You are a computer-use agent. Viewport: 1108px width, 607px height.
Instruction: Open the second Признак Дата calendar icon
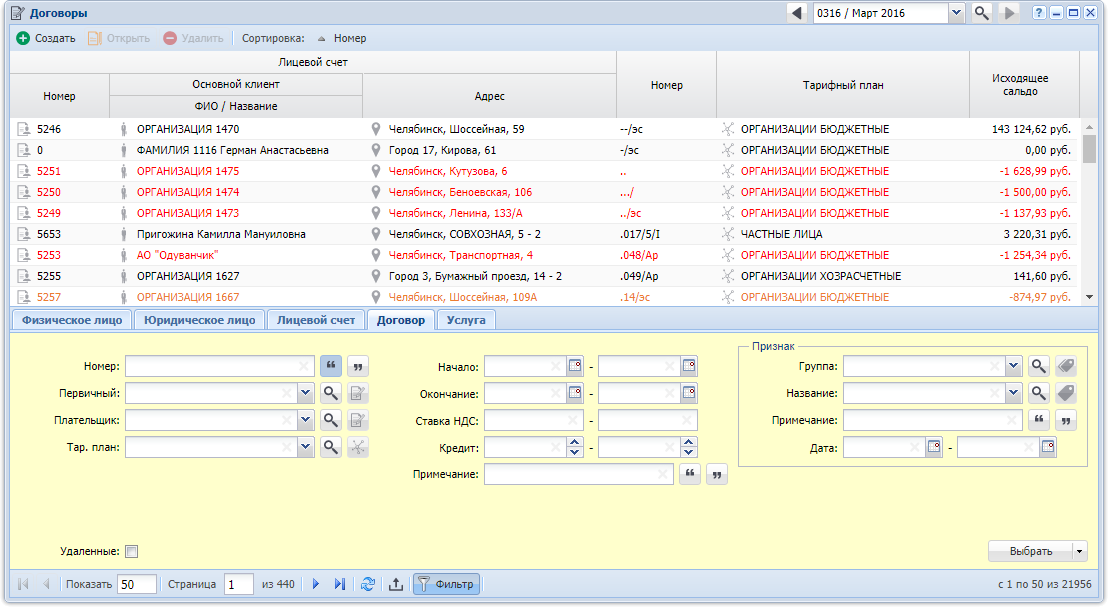(x=1048, y=447)
